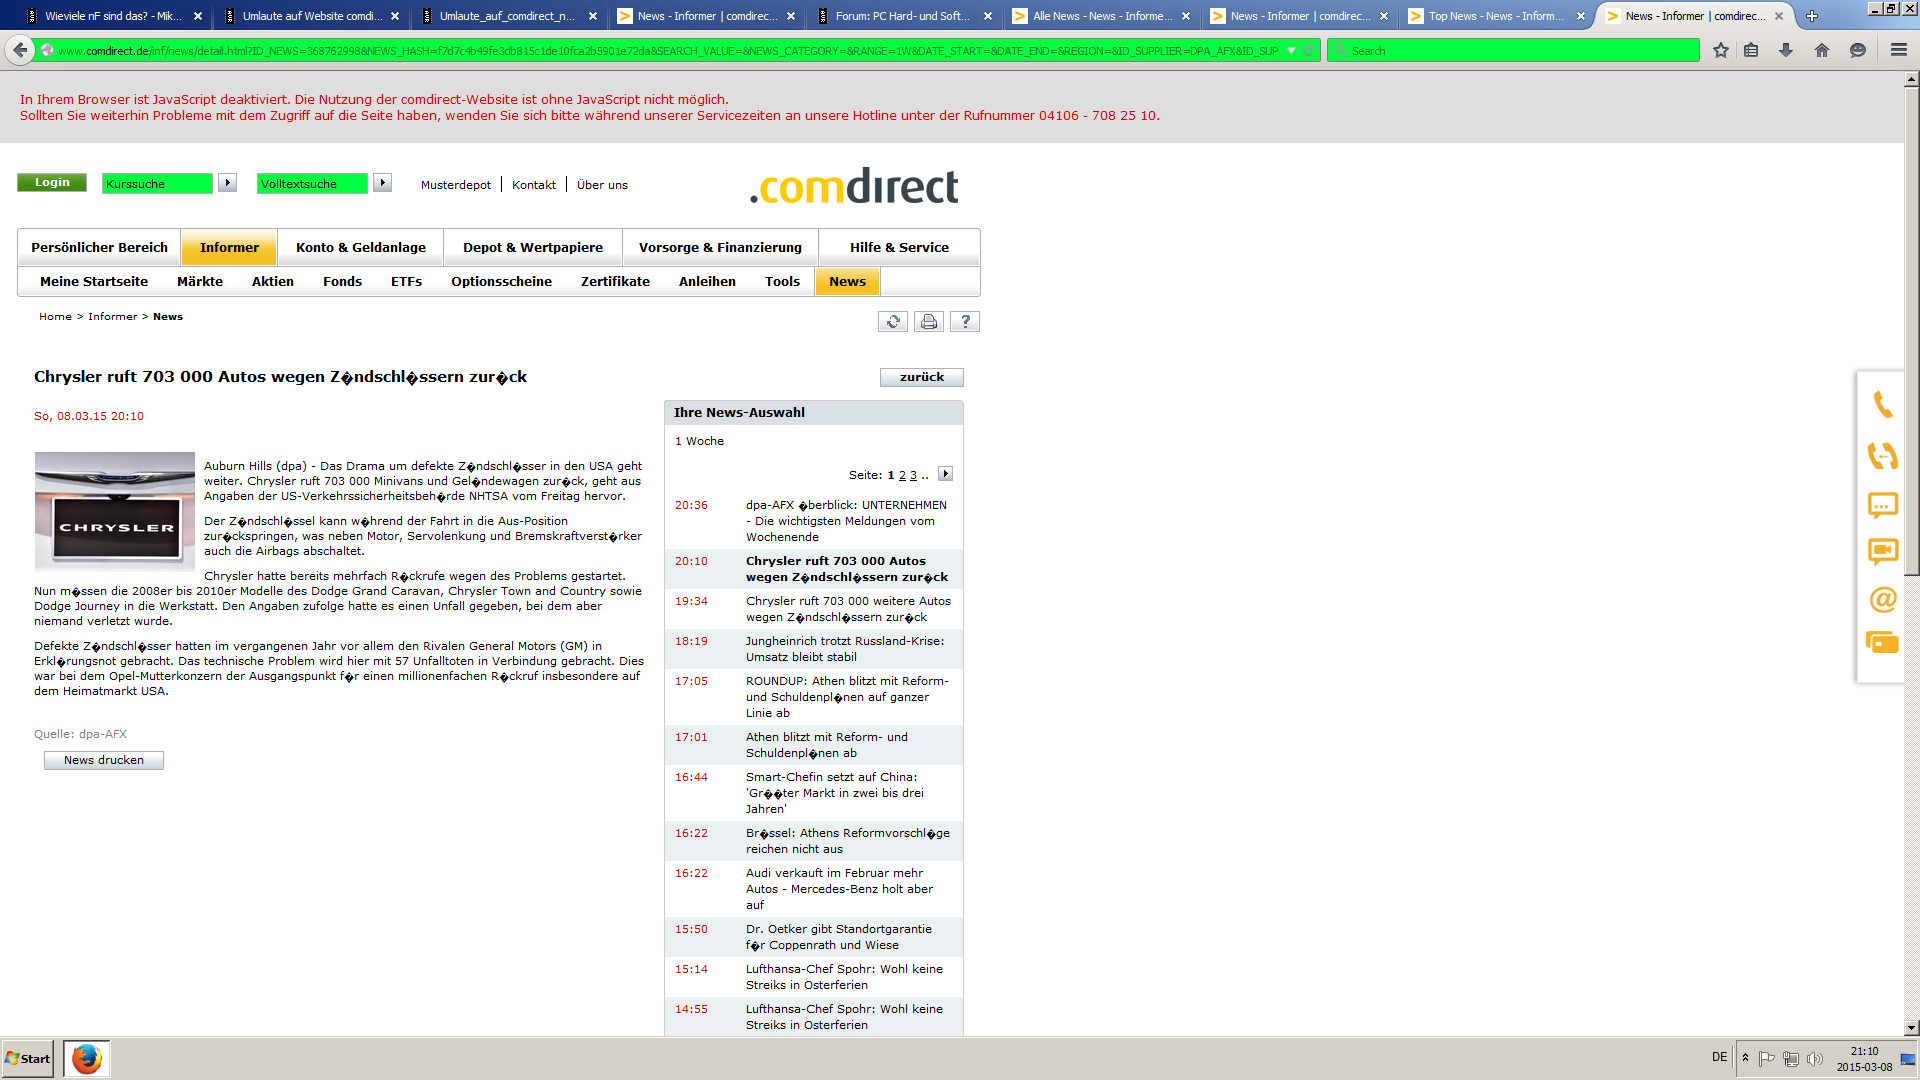Open the Vorsorge & Finanzierung menu
1920x1080 pixels.
click(720, 247)
